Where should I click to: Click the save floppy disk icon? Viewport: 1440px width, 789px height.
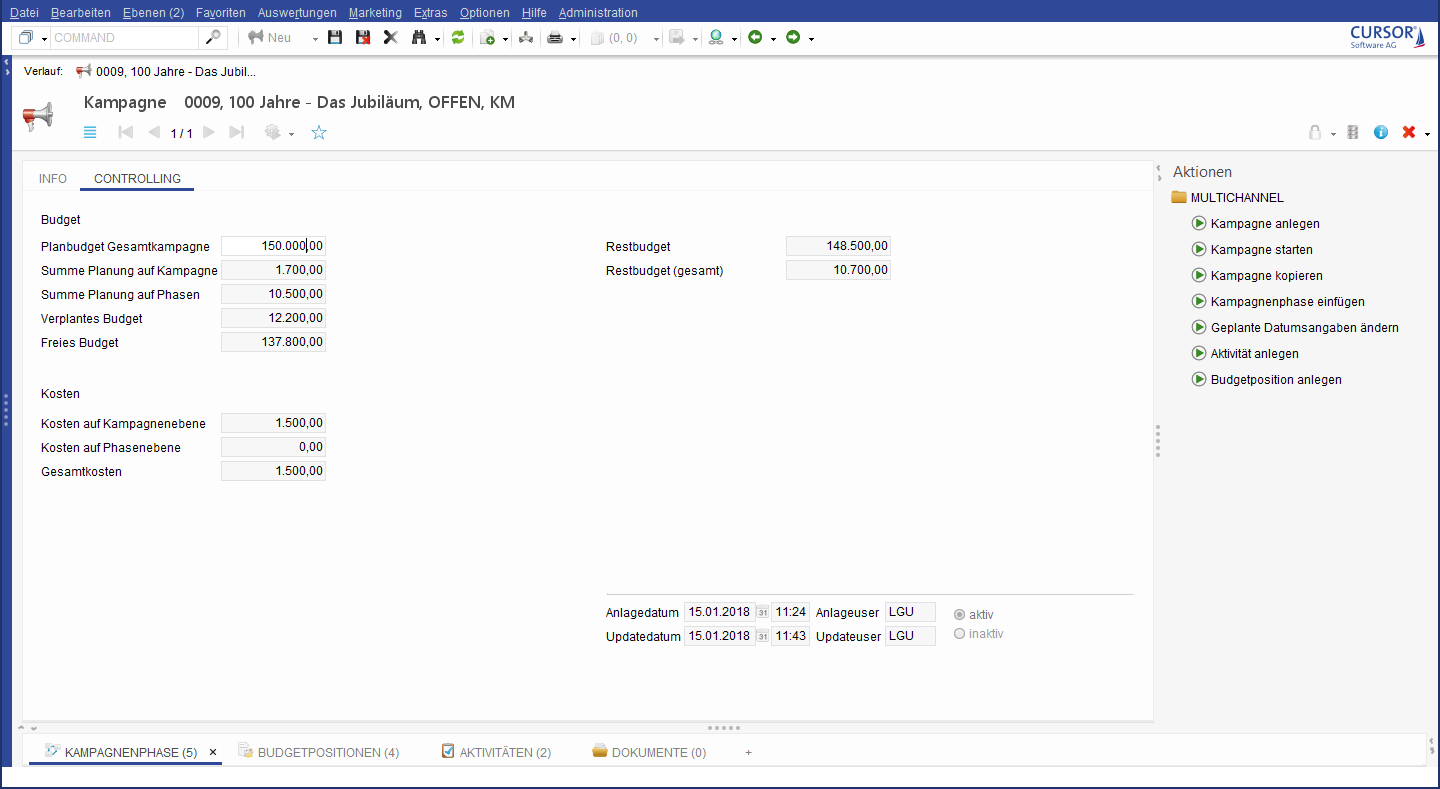(335, 38)
